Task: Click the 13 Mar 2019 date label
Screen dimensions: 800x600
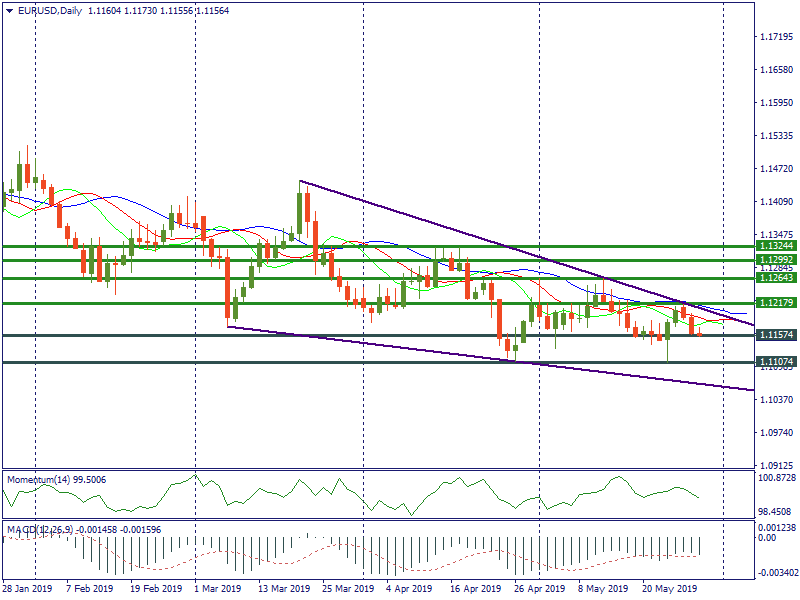Action: pos(283,589)
